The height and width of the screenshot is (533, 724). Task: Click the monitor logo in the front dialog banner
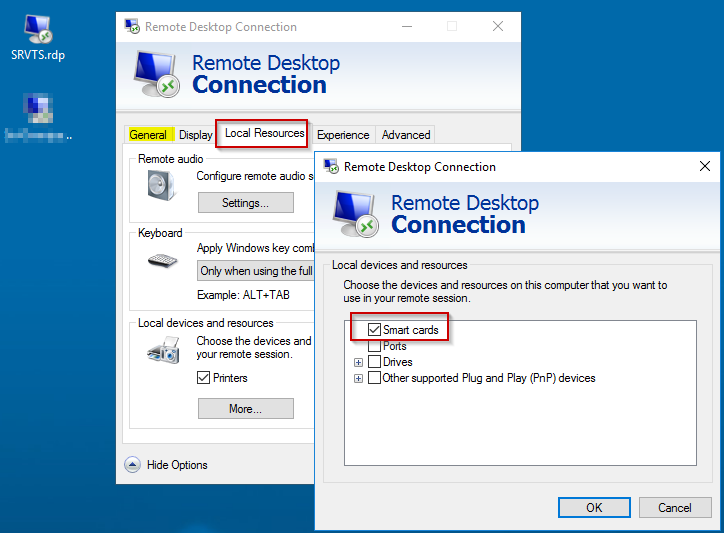tap(356, 214)
